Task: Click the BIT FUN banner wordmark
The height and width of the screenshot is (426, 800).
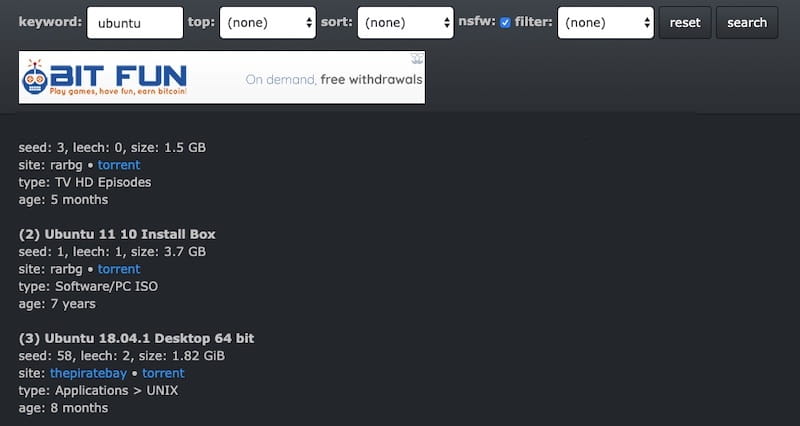Action: pyautogui.click(x=118, y=75)
